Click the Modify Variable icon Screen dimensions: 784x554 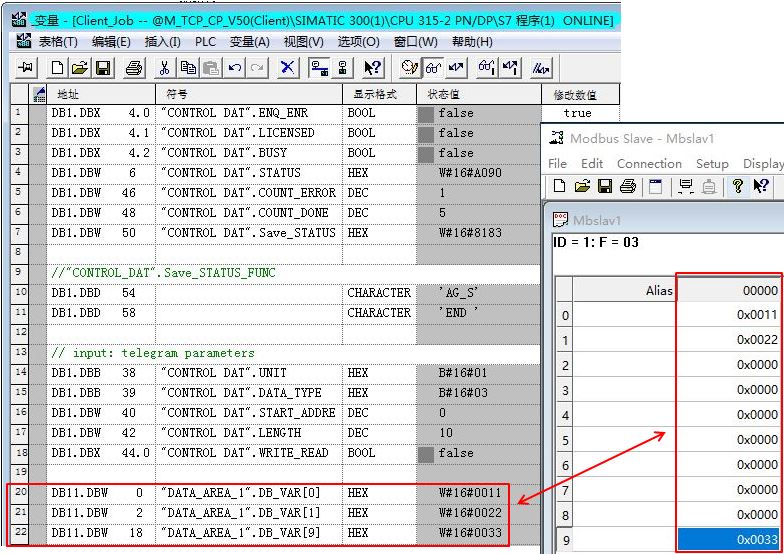tap(456, 68)
